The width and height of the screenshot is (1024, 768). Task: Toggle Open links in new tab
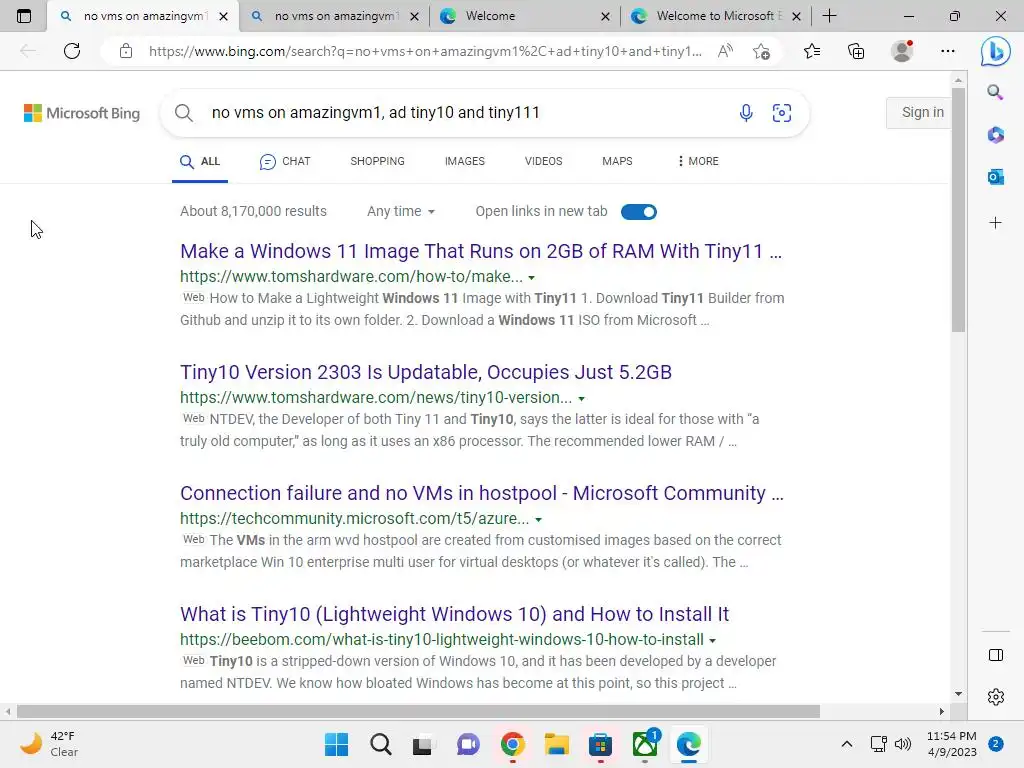coord(639,212)
